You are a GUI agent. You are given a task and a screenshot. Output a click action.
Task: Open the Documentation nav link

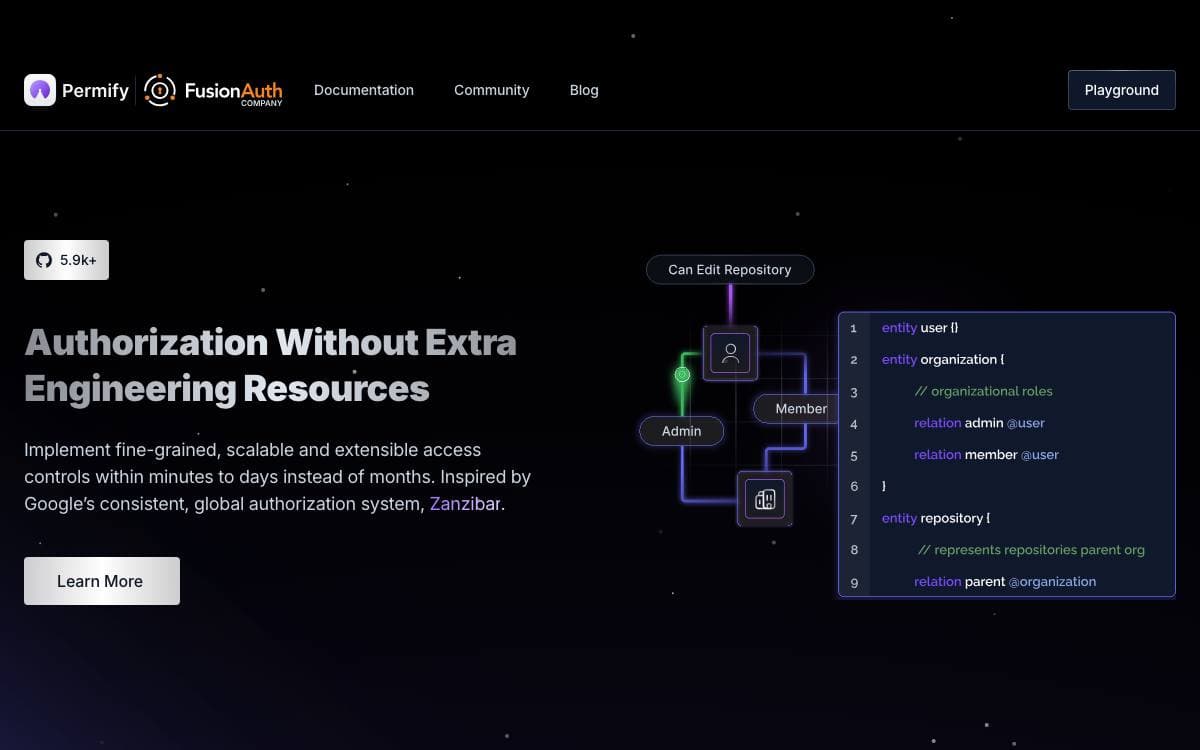point(364,90)
